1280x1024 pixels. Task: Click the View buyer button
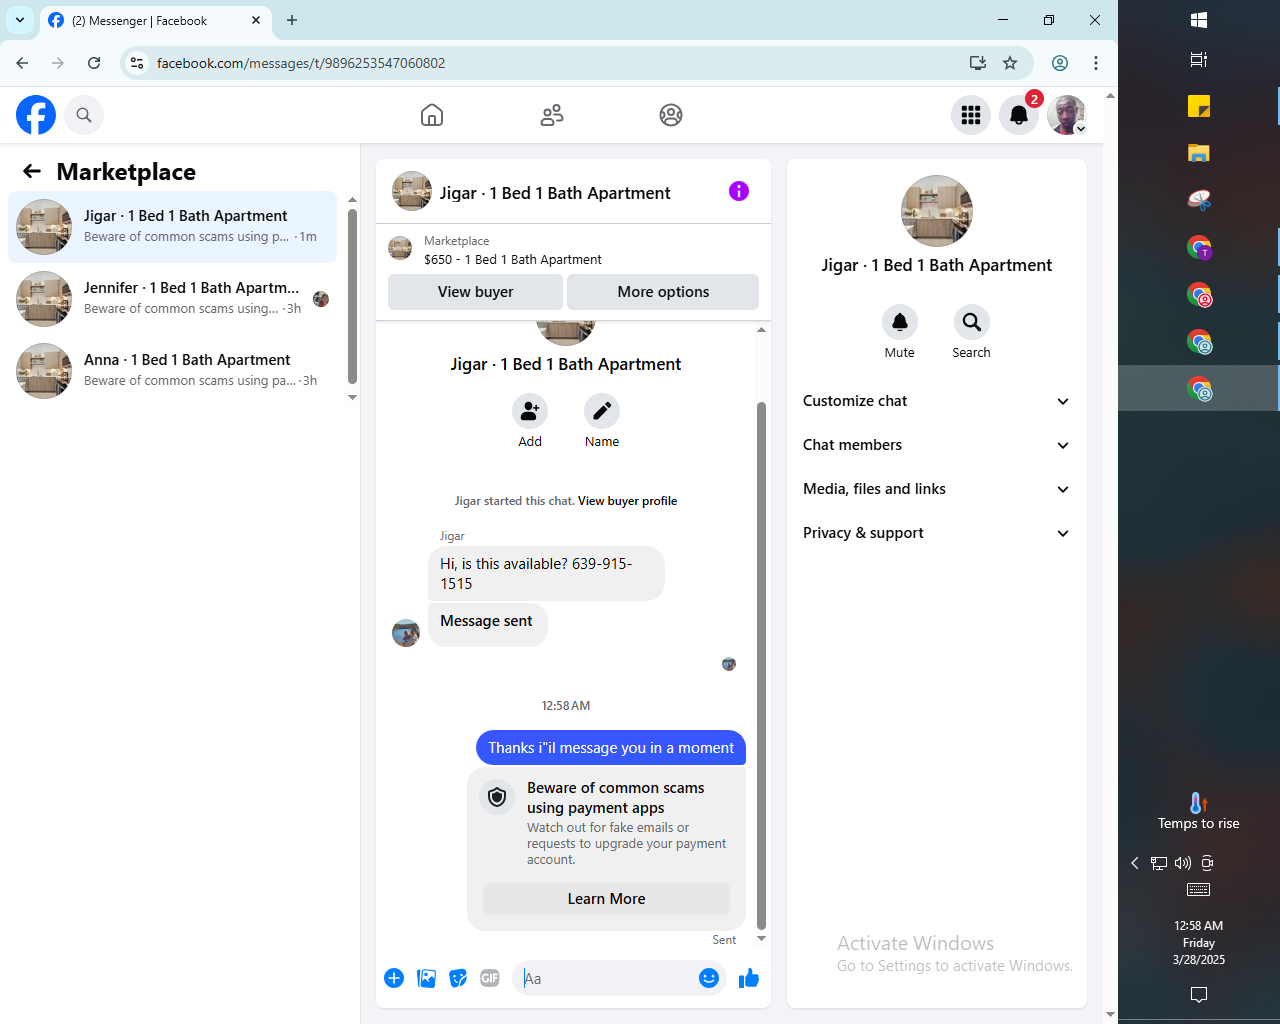tap(475, 292)
